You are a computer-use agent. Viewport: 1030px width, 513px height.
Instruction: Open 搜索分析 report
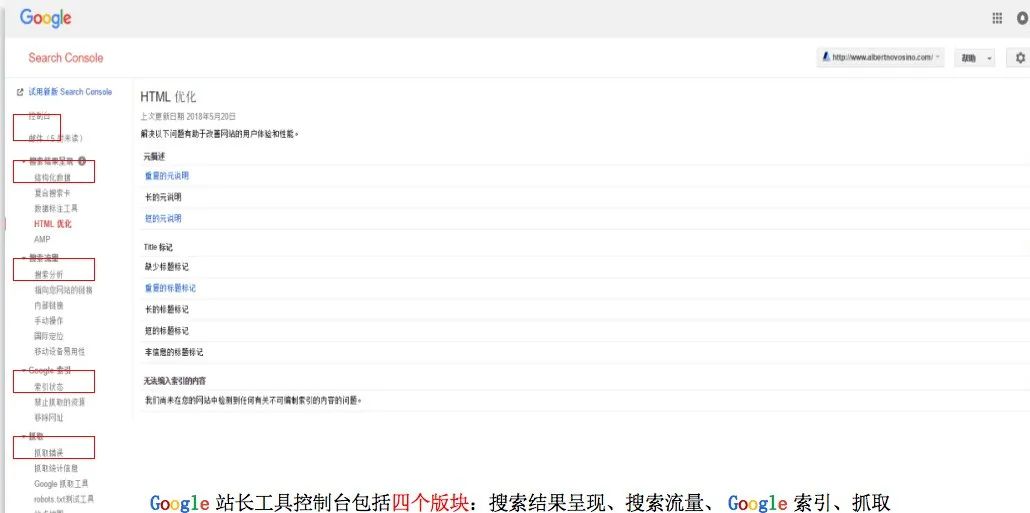tap(49, 275)
